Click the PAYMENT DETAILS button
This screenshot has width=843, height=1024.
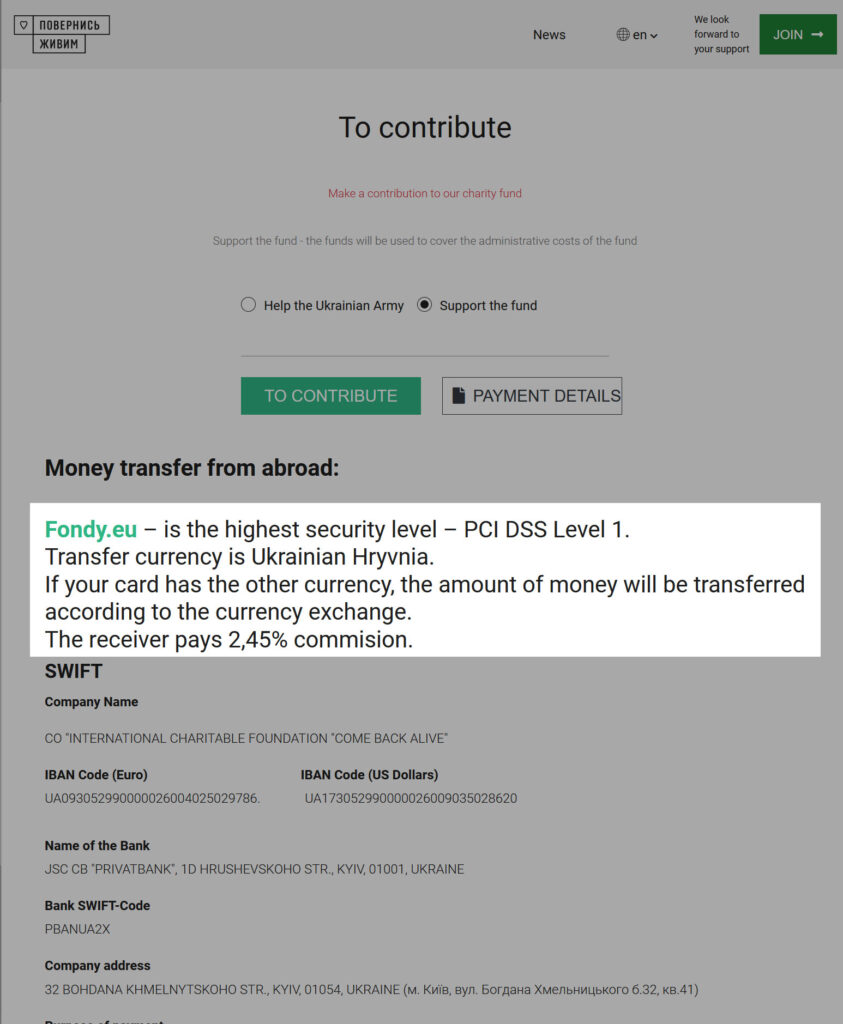coord(532,395)
